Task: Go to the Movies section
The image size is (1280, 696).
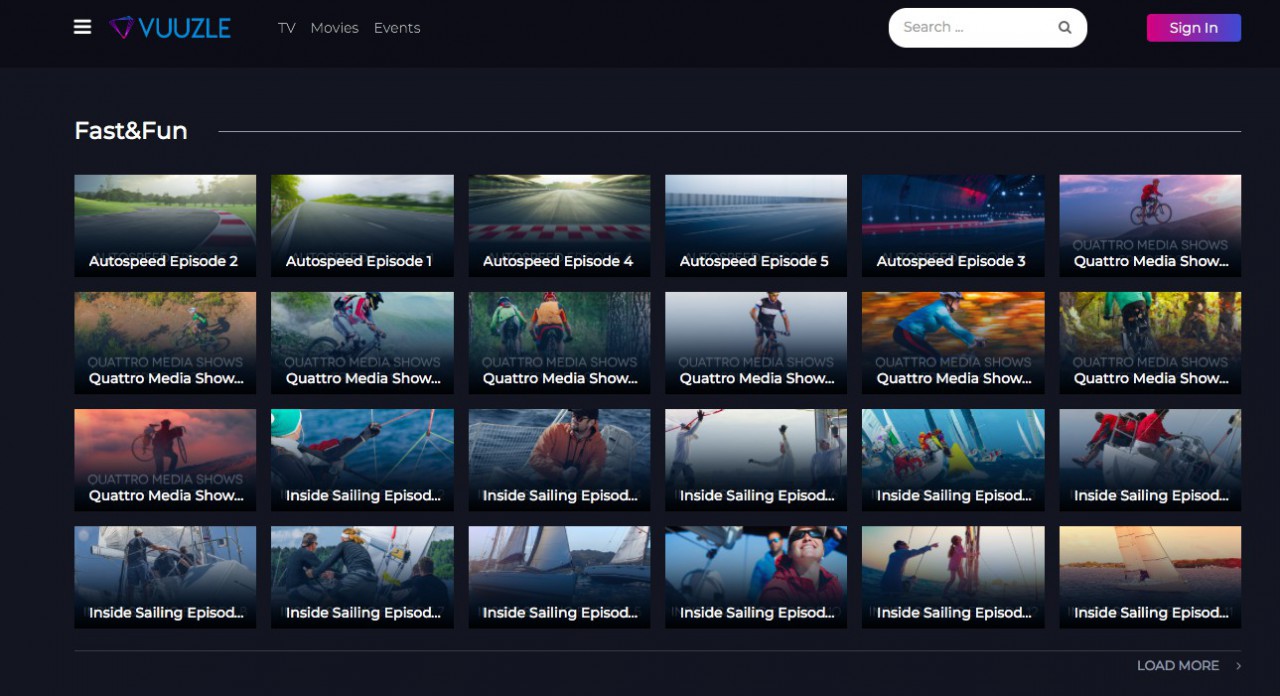Action: point(334,28)
